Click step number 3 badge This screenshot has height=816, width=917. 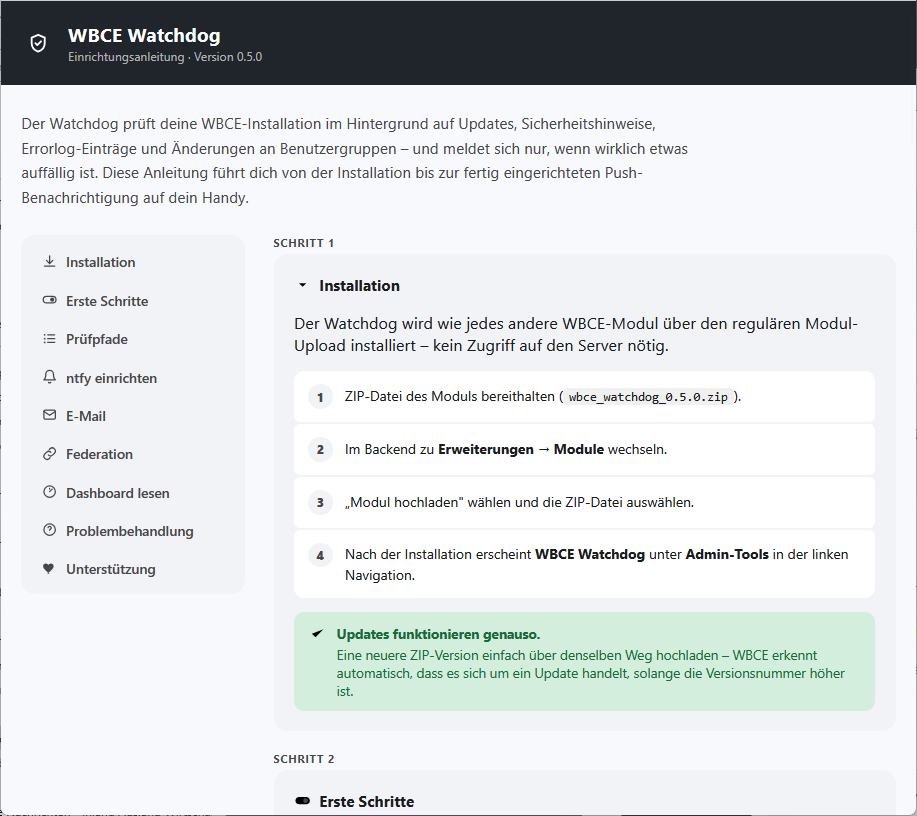point(320,502)
